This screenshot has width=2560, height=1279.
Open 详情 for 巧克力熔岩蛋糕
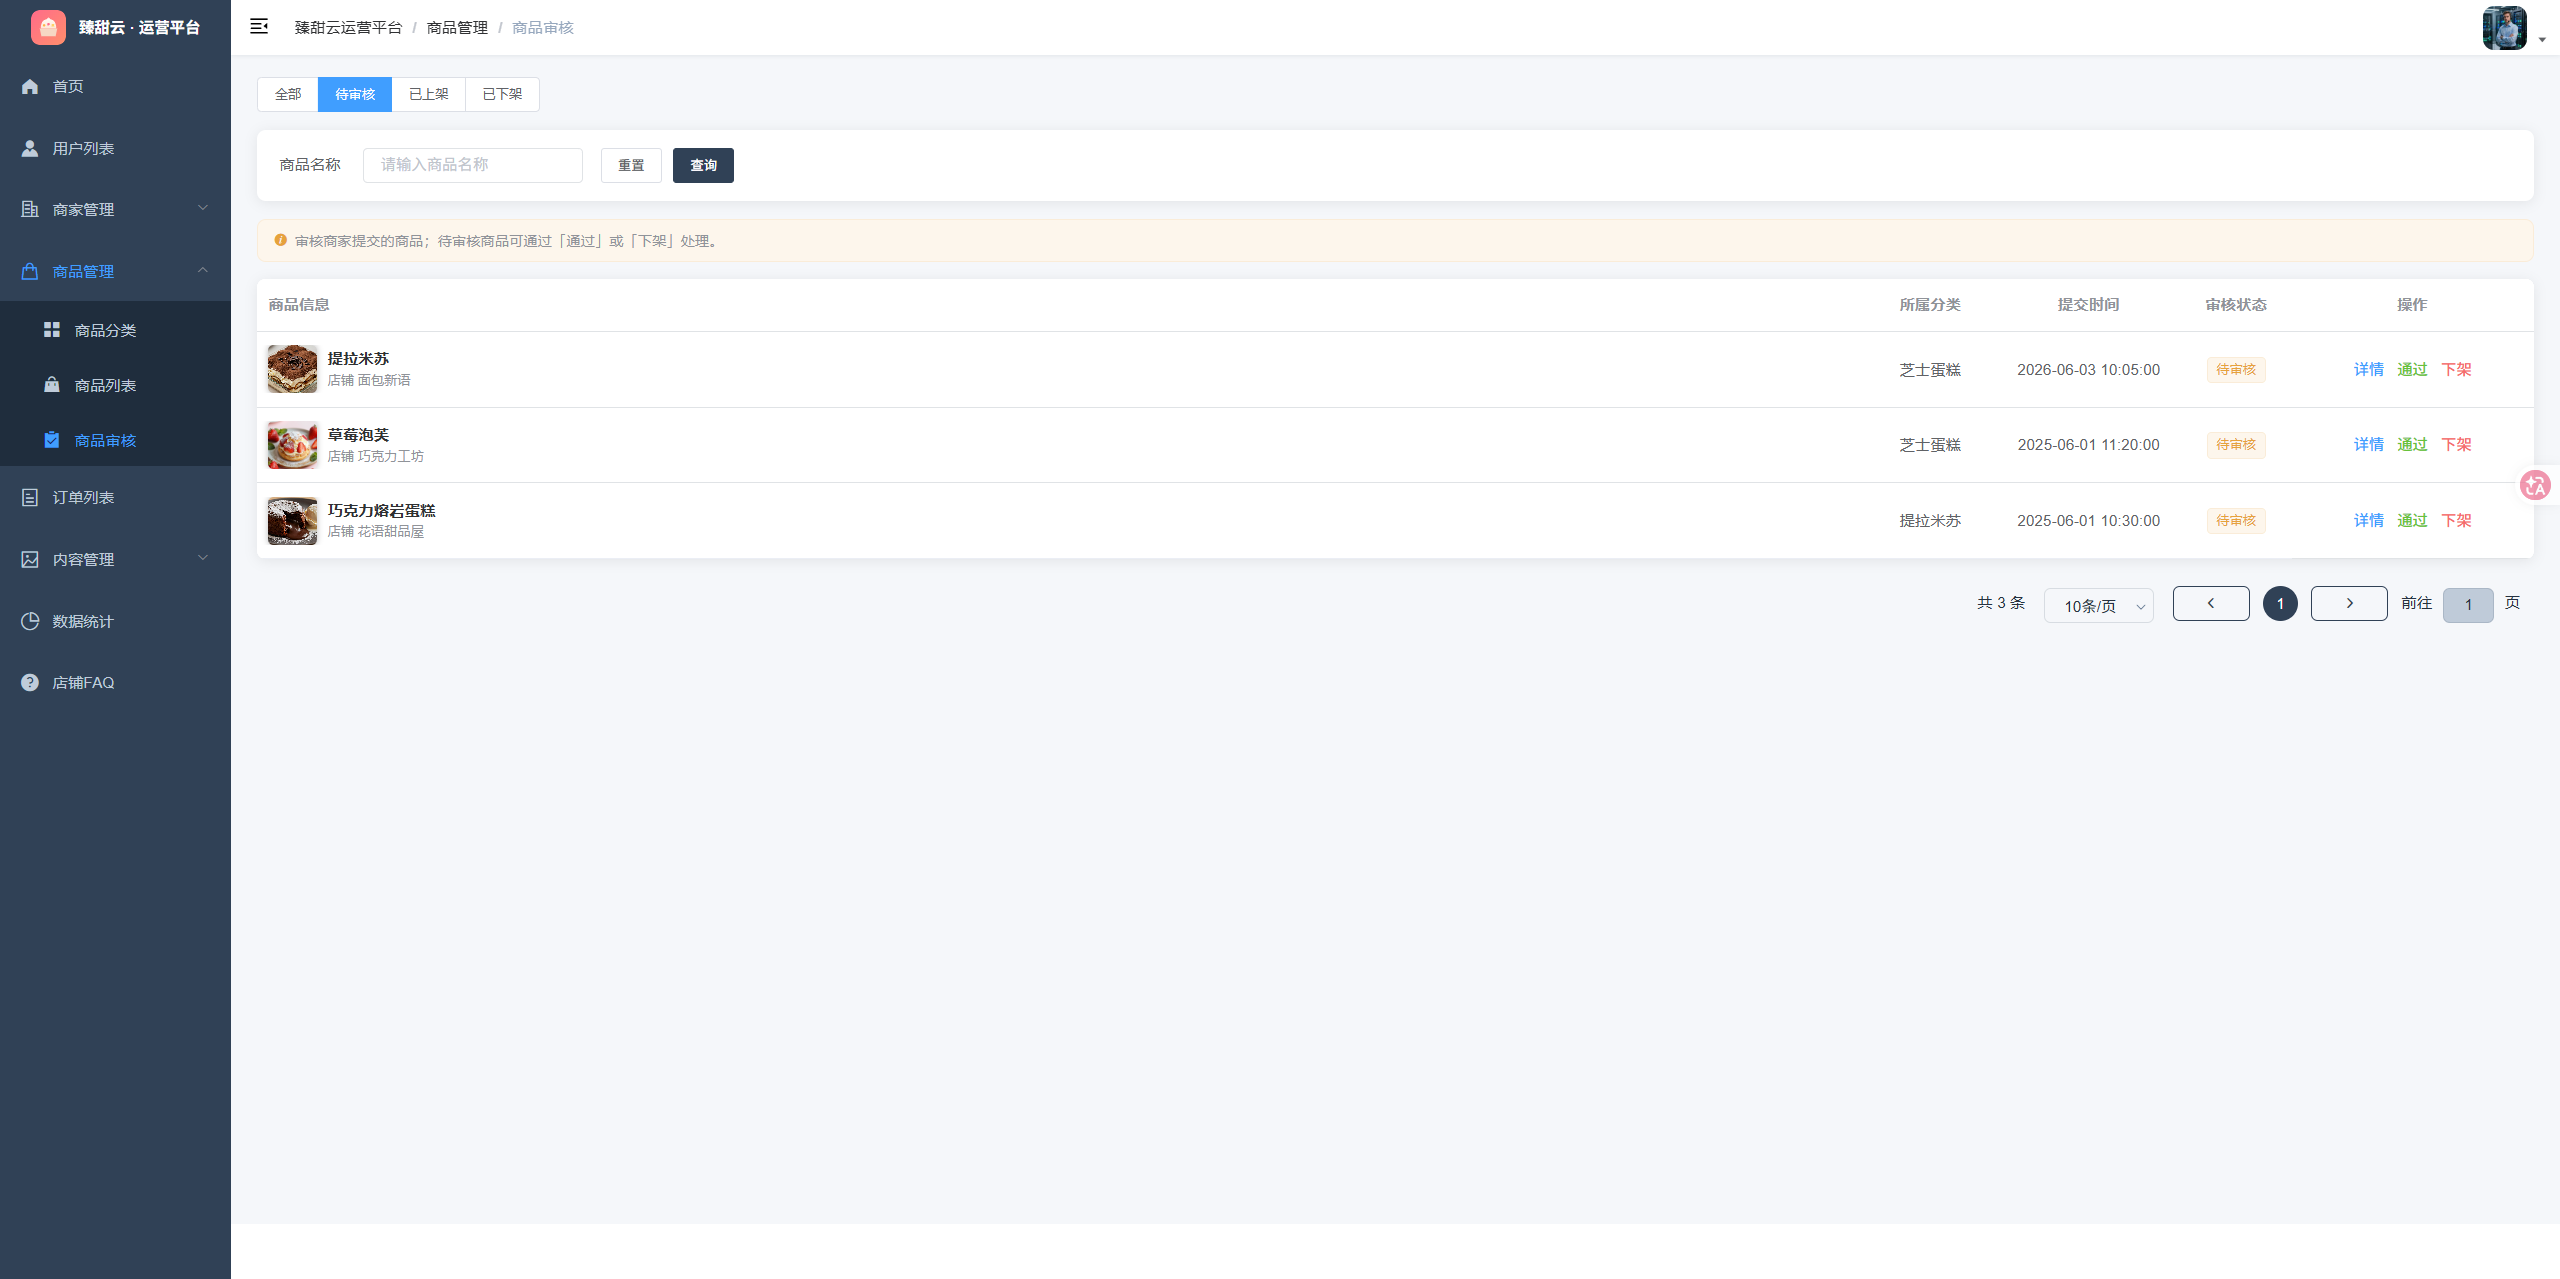[x=2368, y=520]
